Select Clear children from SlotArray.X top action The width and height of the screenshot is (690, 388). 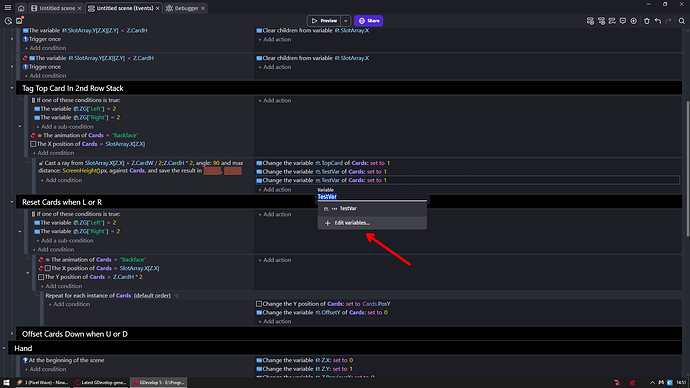[313, 31]
